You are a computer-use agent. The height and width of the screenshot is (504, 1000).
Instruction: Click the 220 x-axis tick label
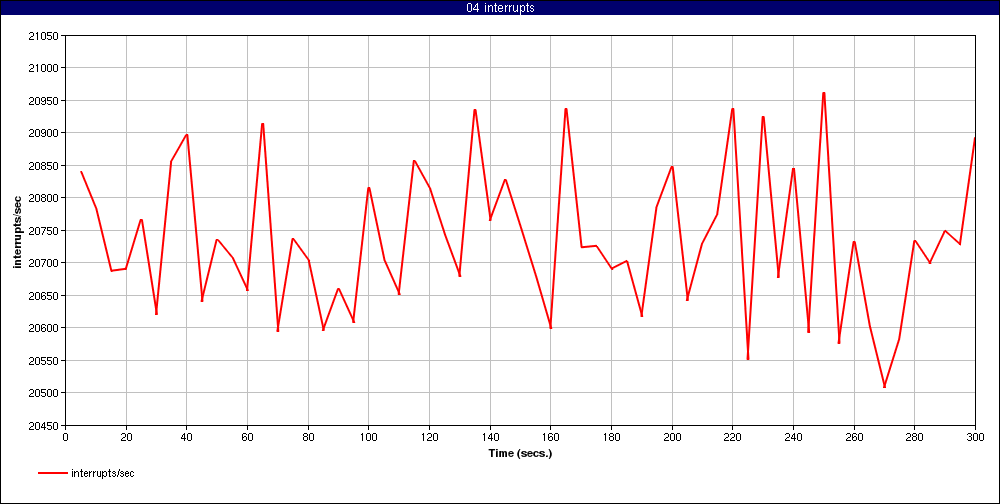[x=733, y=438]
